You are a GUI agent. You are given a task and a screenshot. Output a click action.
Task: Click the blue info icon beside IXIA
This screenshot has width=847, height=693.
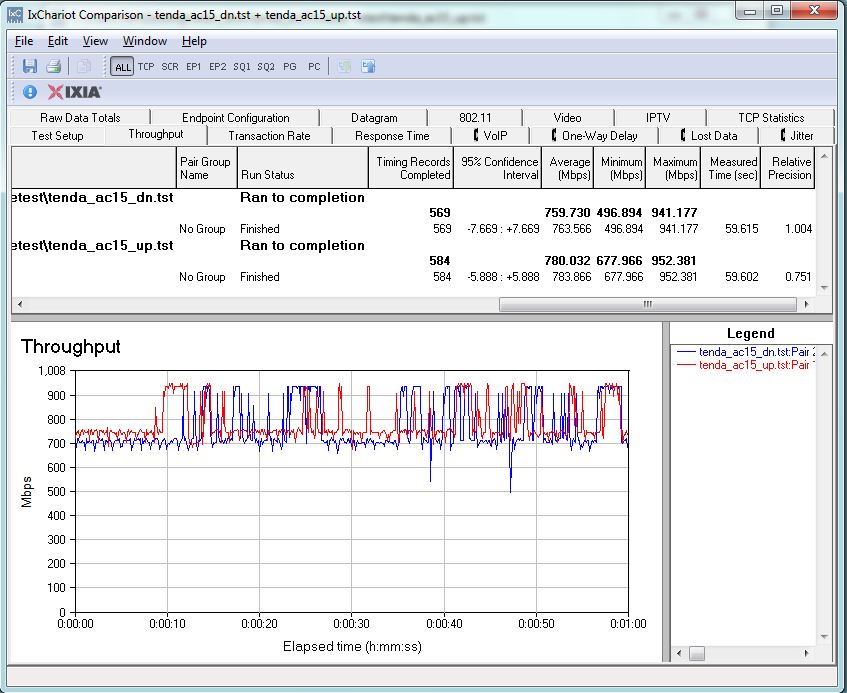[x=30, y=92]
